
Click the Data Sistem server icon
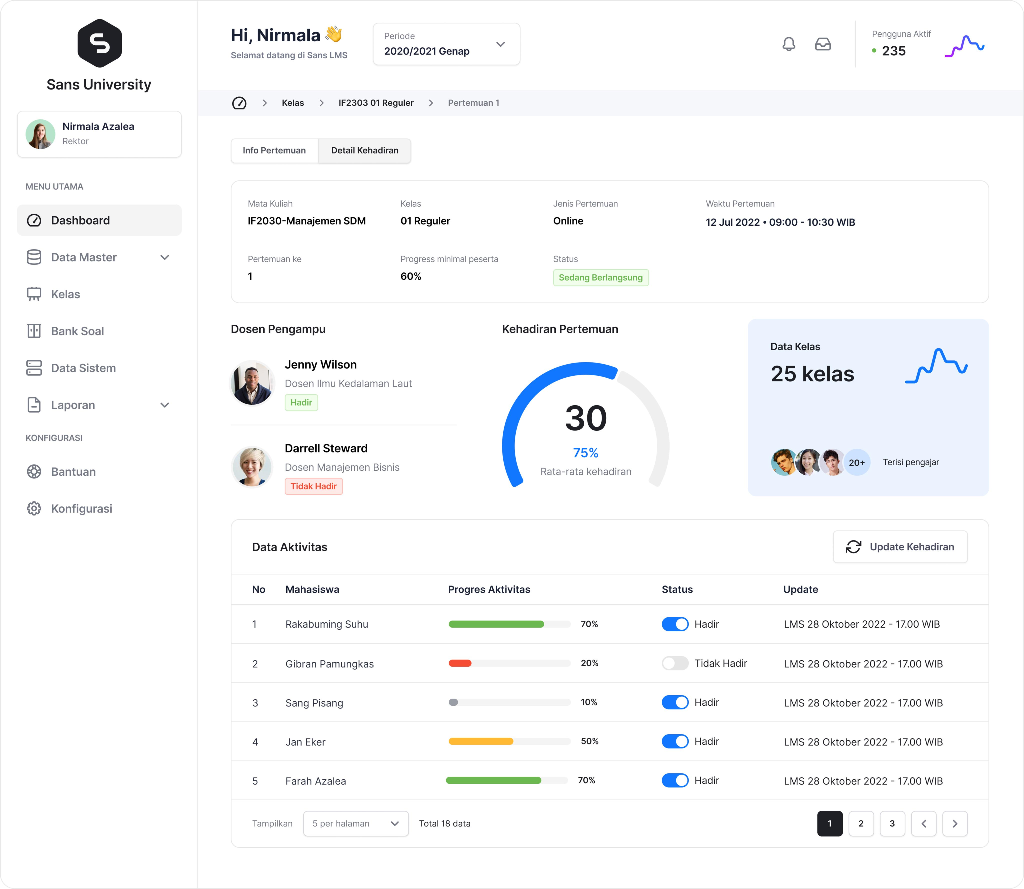(x=34, y=368)
